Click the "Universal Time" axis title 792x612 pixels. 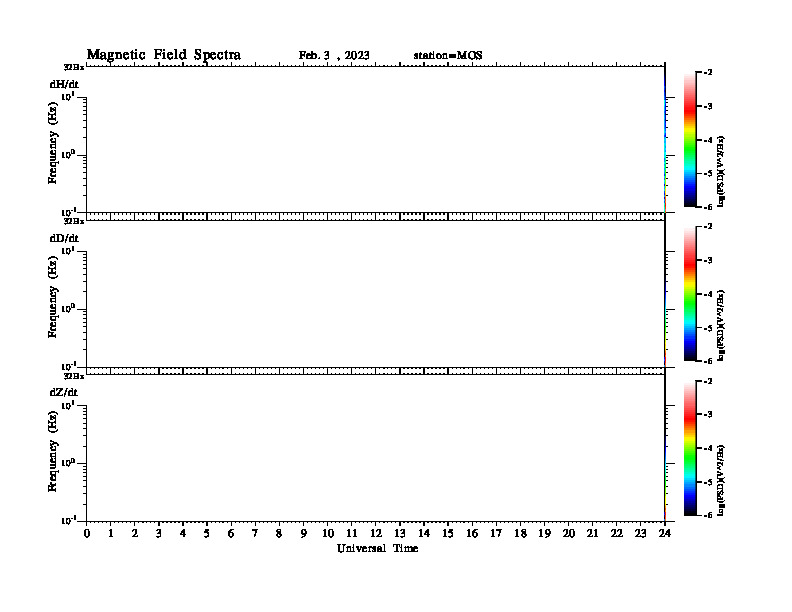[377, 548]
